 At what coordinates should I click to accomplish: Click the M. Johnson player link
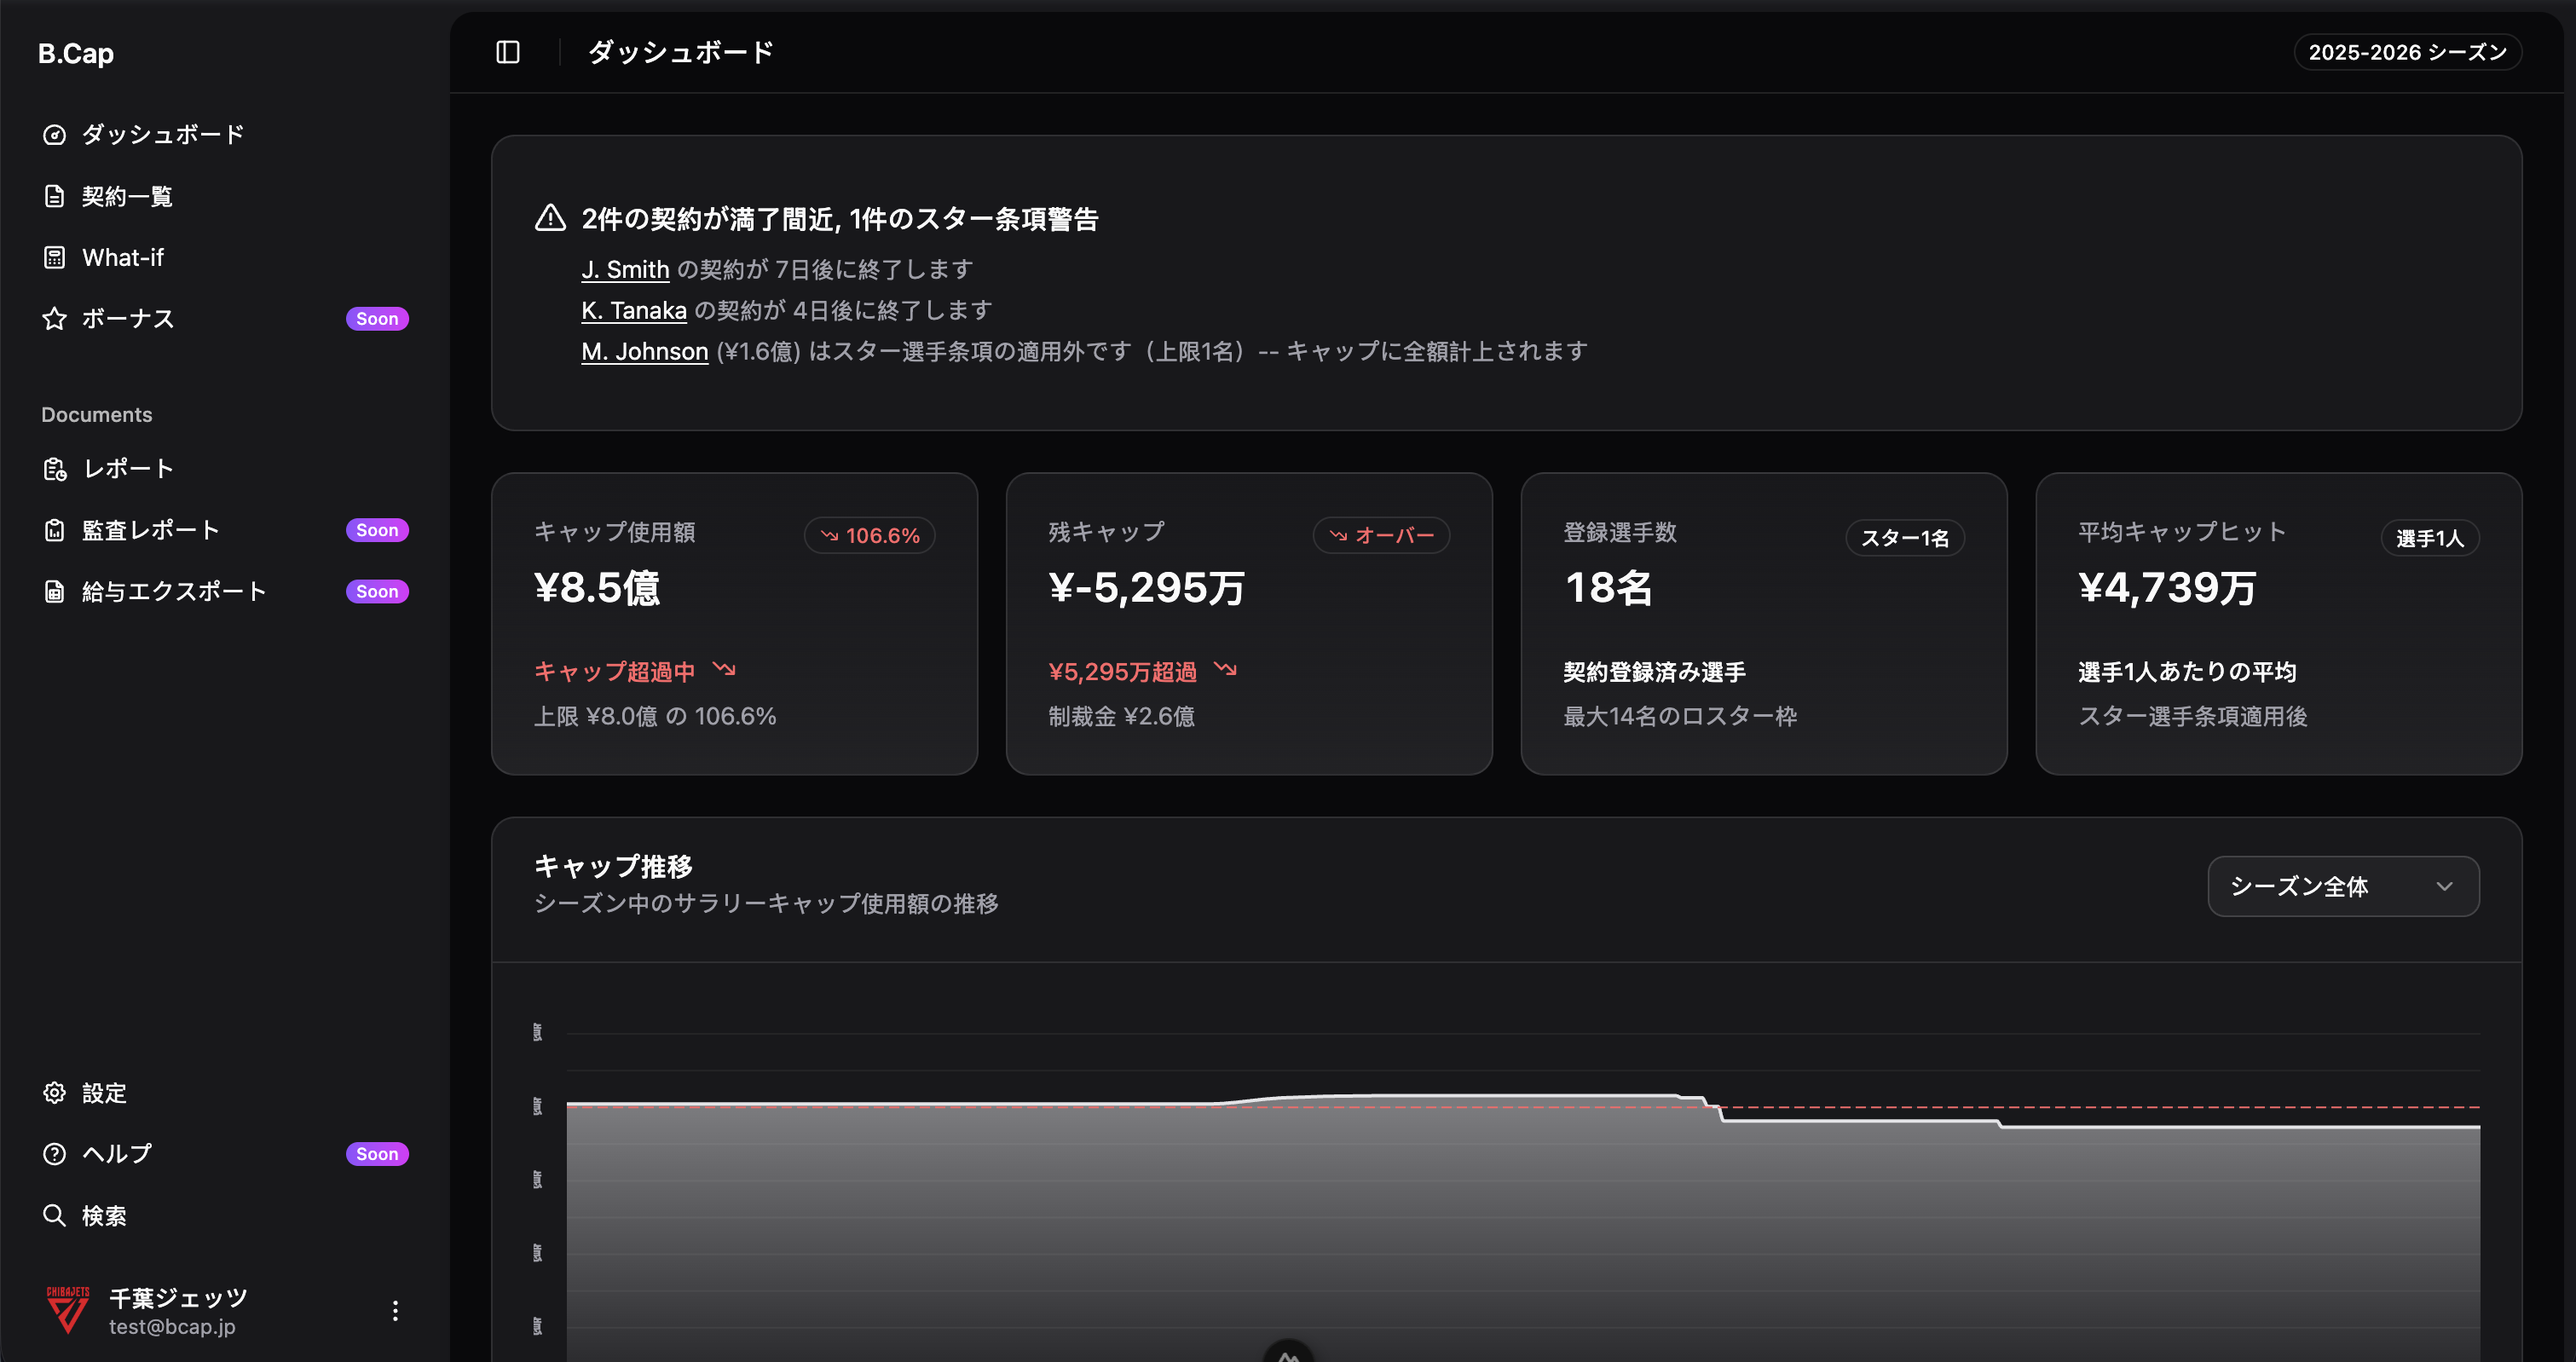tap(644, 350)
